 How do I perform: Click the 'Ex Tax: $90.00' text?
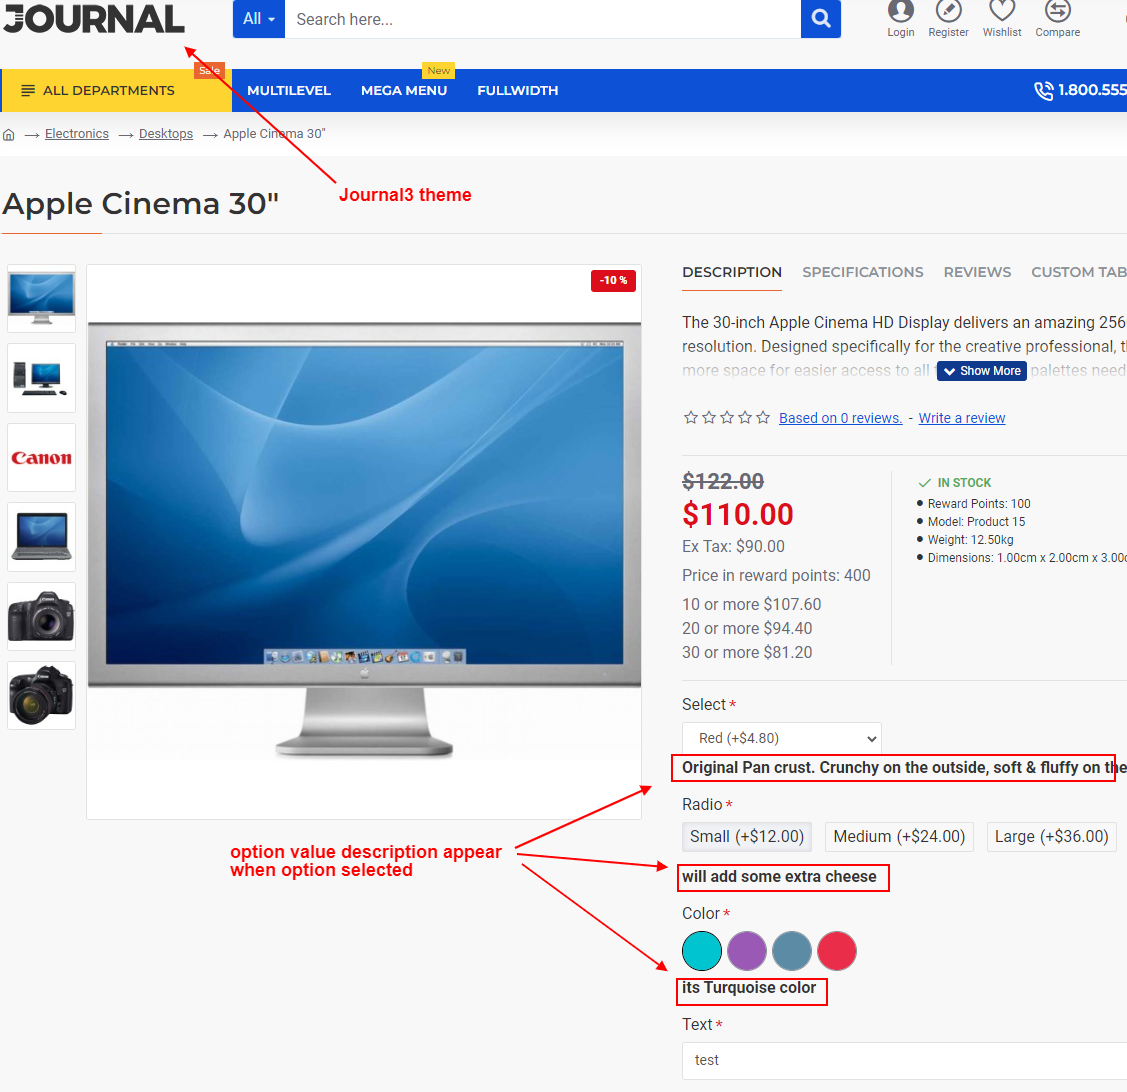point(733,546)
